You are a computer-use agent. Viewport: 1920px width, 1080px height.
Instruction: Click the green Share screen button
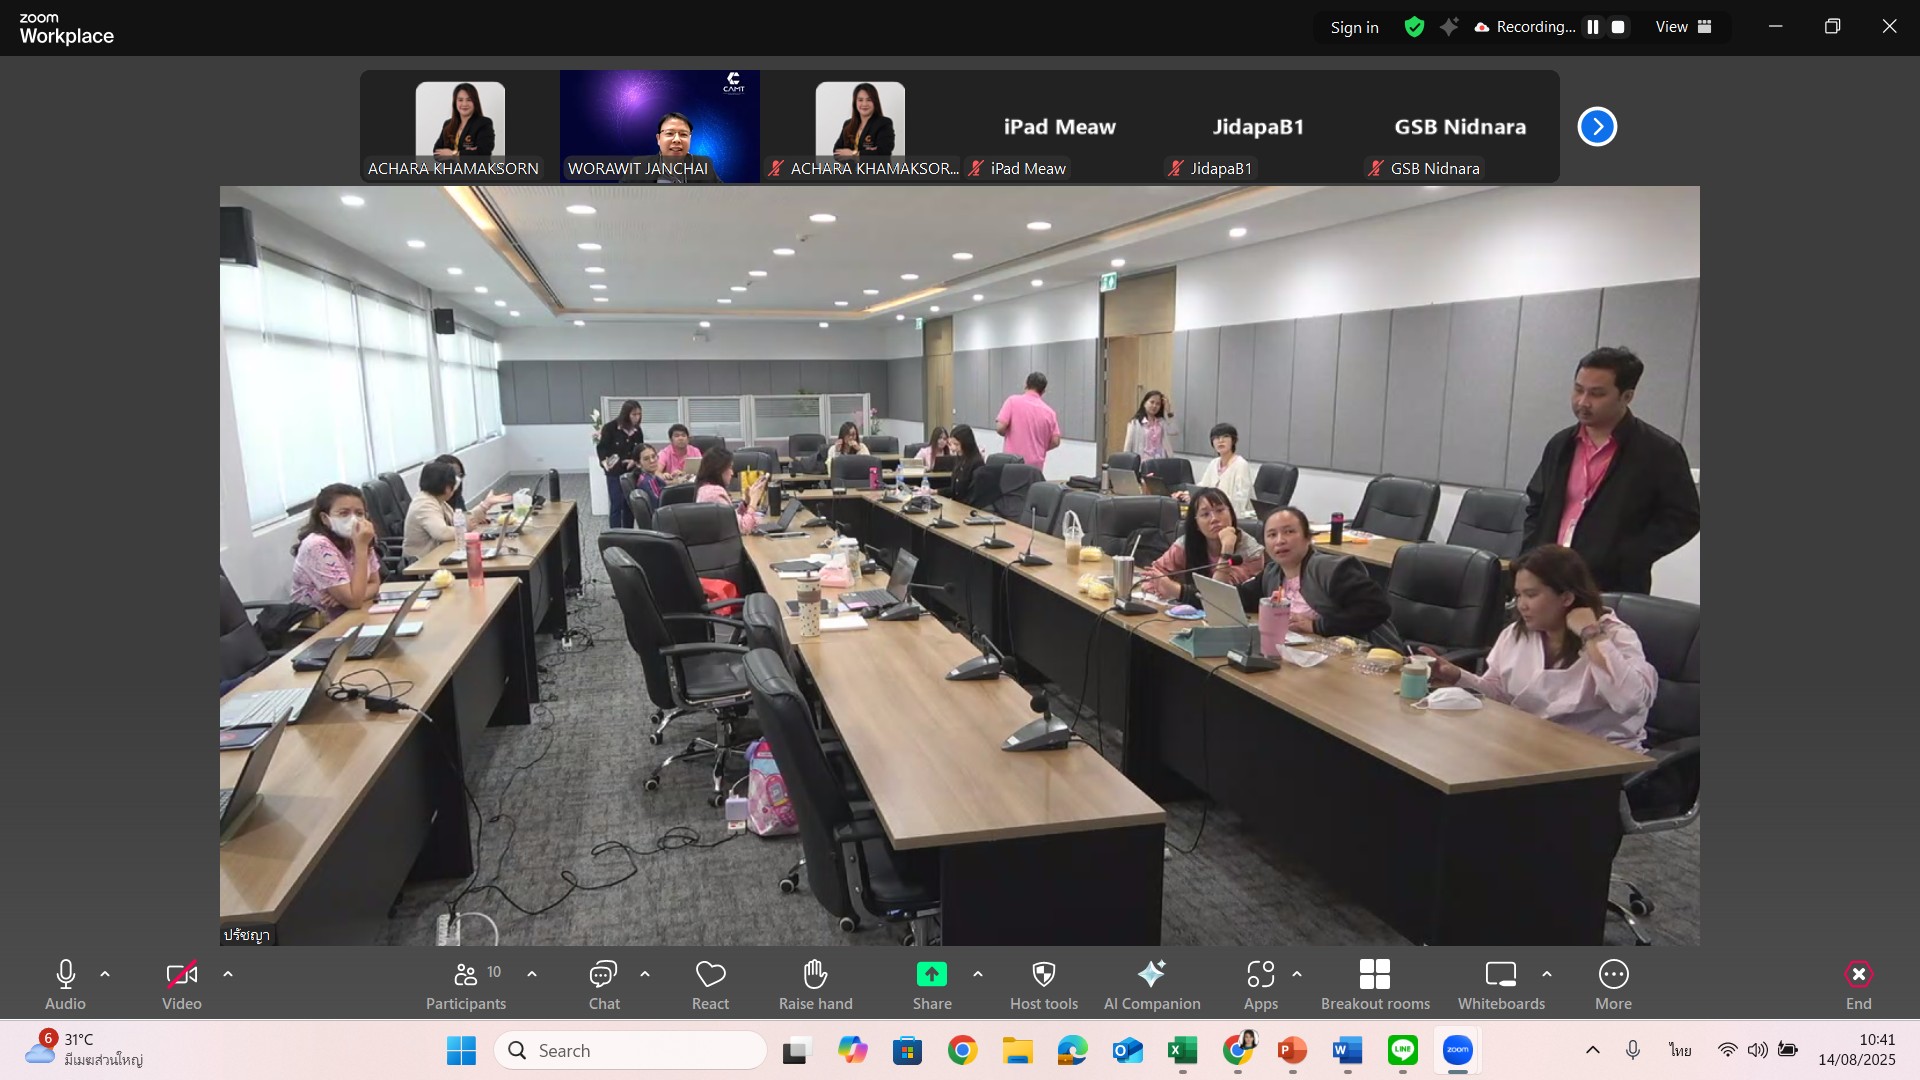pyautogui.click(x=931, y=974)
